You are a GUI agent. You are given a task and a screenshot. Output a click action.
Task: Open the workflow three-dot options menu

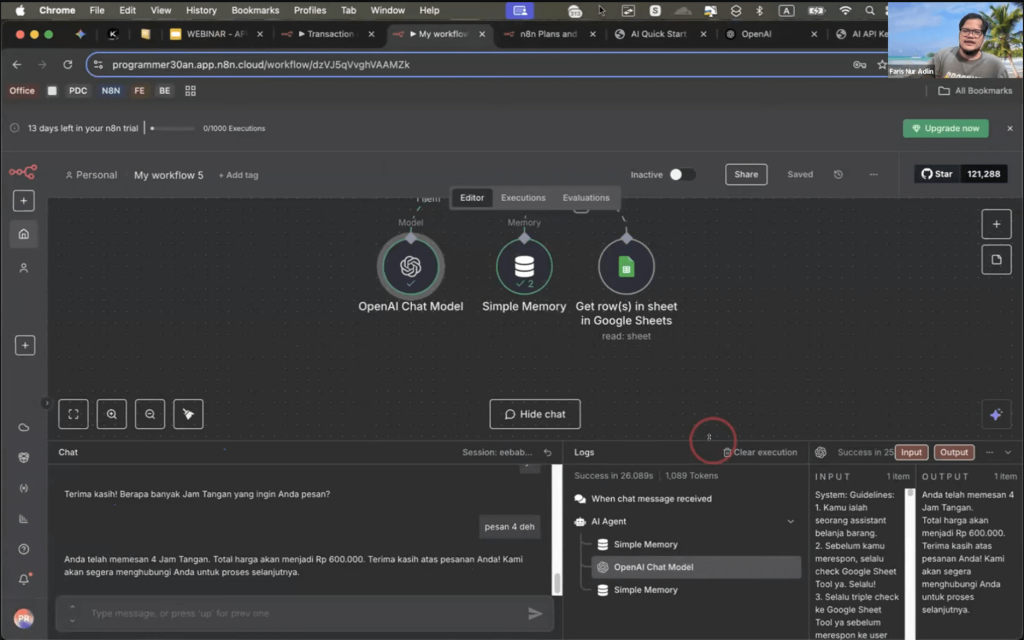pos(873,174)
